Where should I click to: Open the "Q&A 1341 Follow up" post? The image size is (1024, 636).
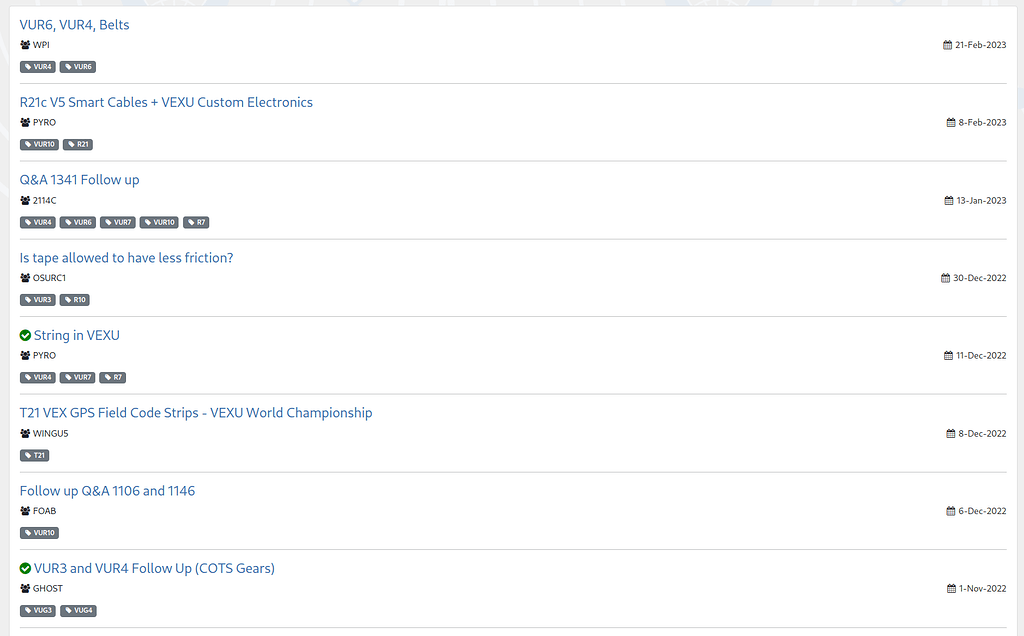click(x=79, y=180)
